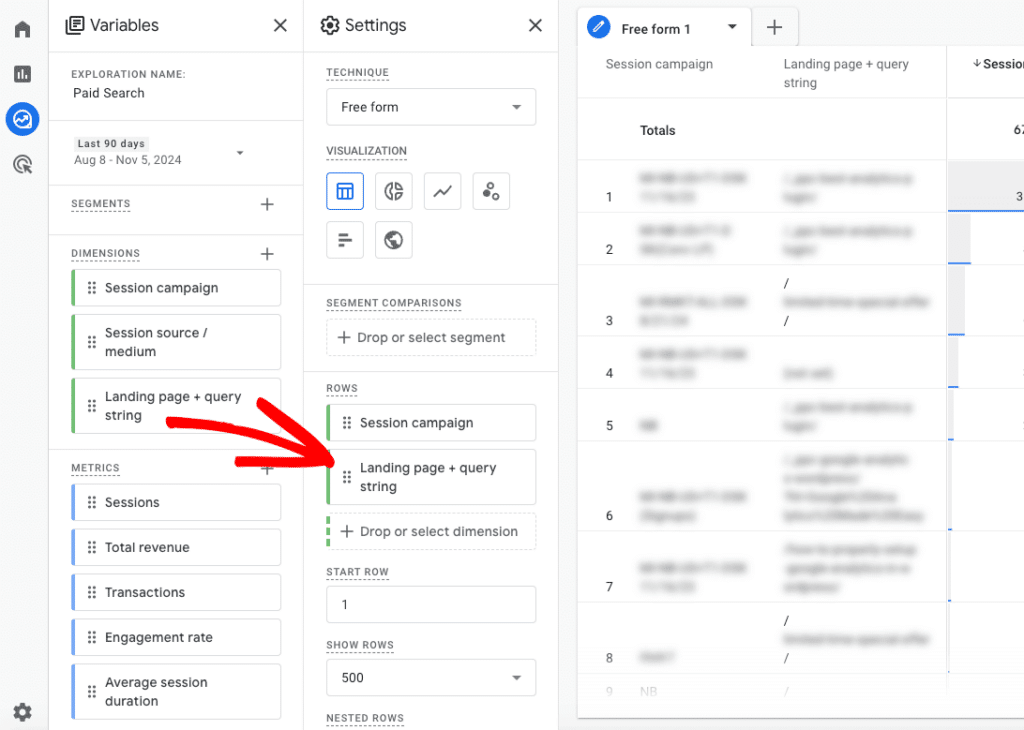Choose the geo map visualization
Screen dimensions: 1024x730
(x=393, y=239)
